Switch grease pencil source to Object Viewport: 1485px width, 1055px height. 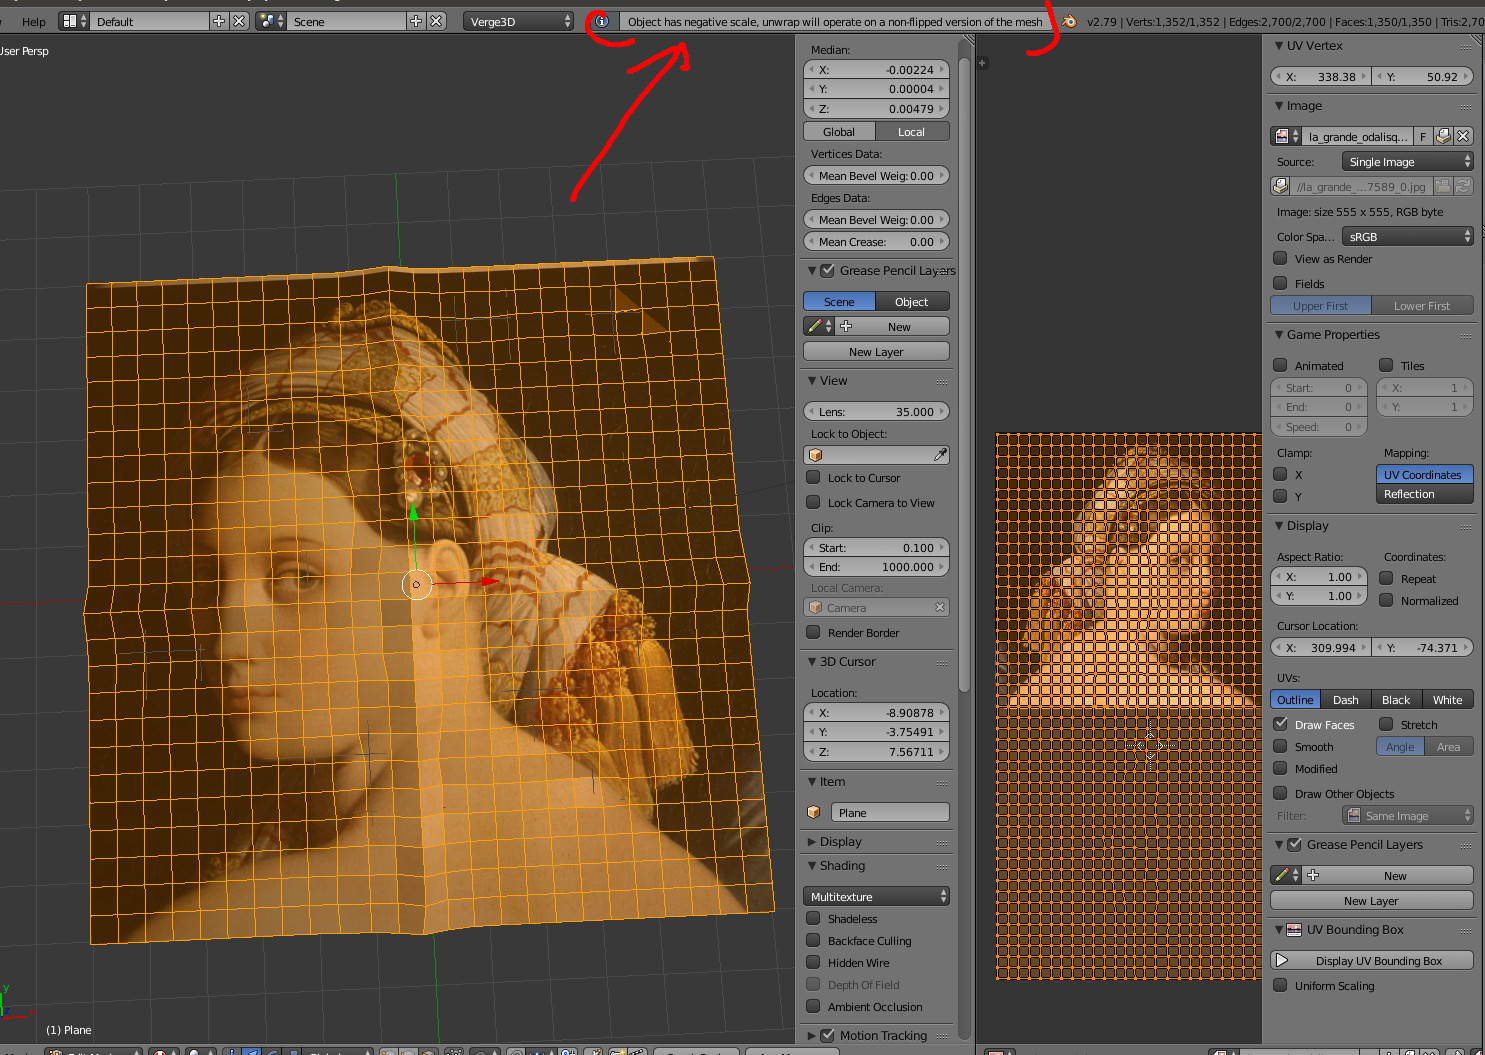pos(912,301)
